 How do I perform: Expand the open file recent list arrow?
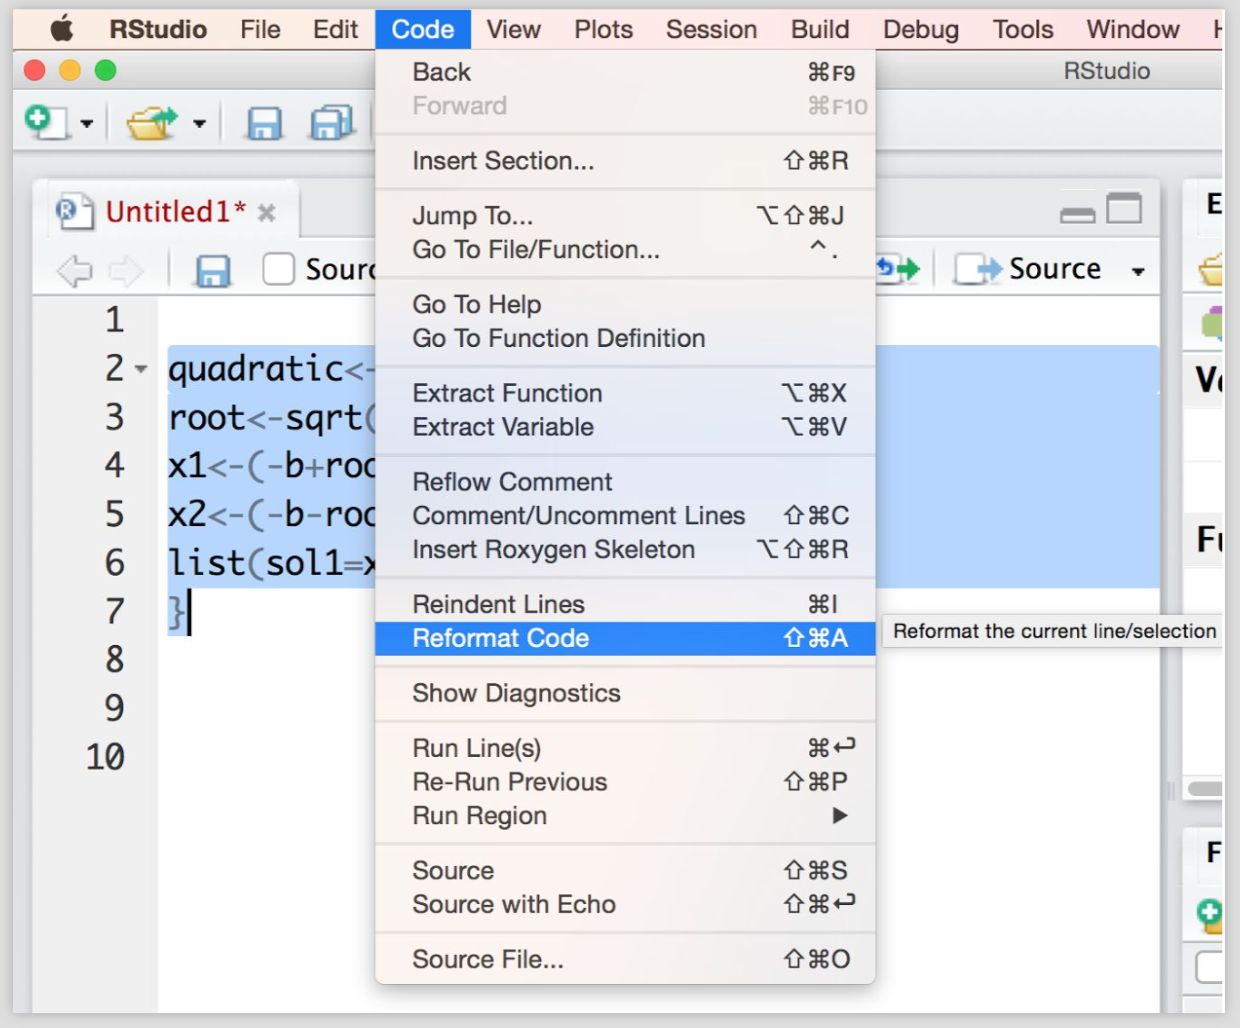[x=199, y=124]
